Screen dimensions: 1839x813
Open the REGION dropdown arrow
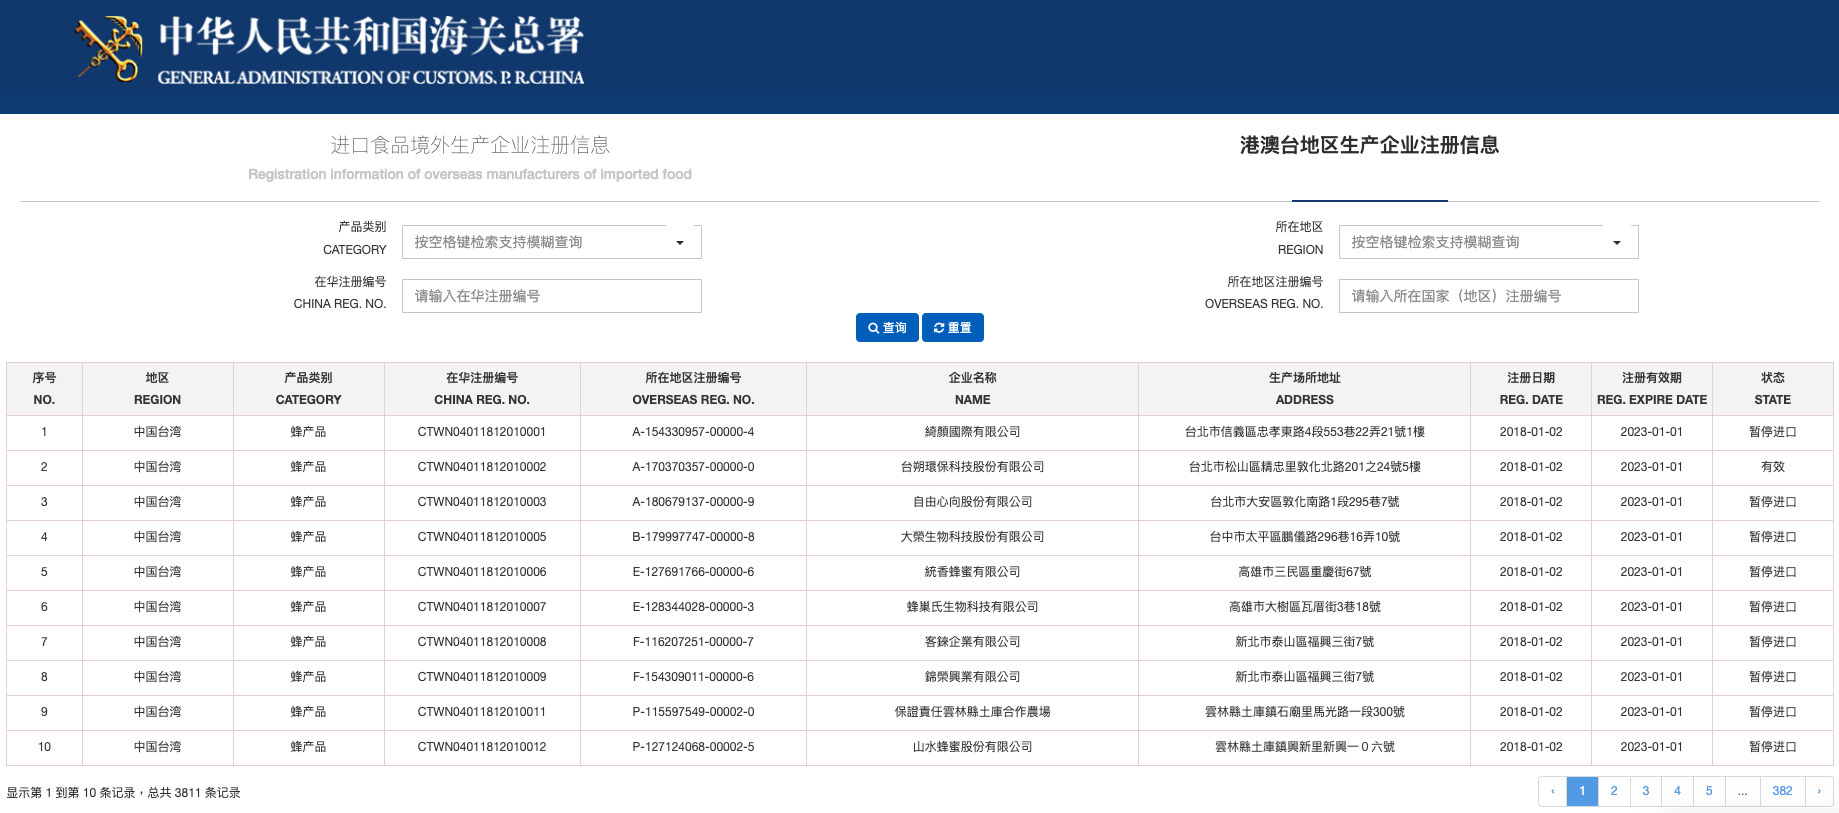pyautogui.click(x=1617, y=243)
